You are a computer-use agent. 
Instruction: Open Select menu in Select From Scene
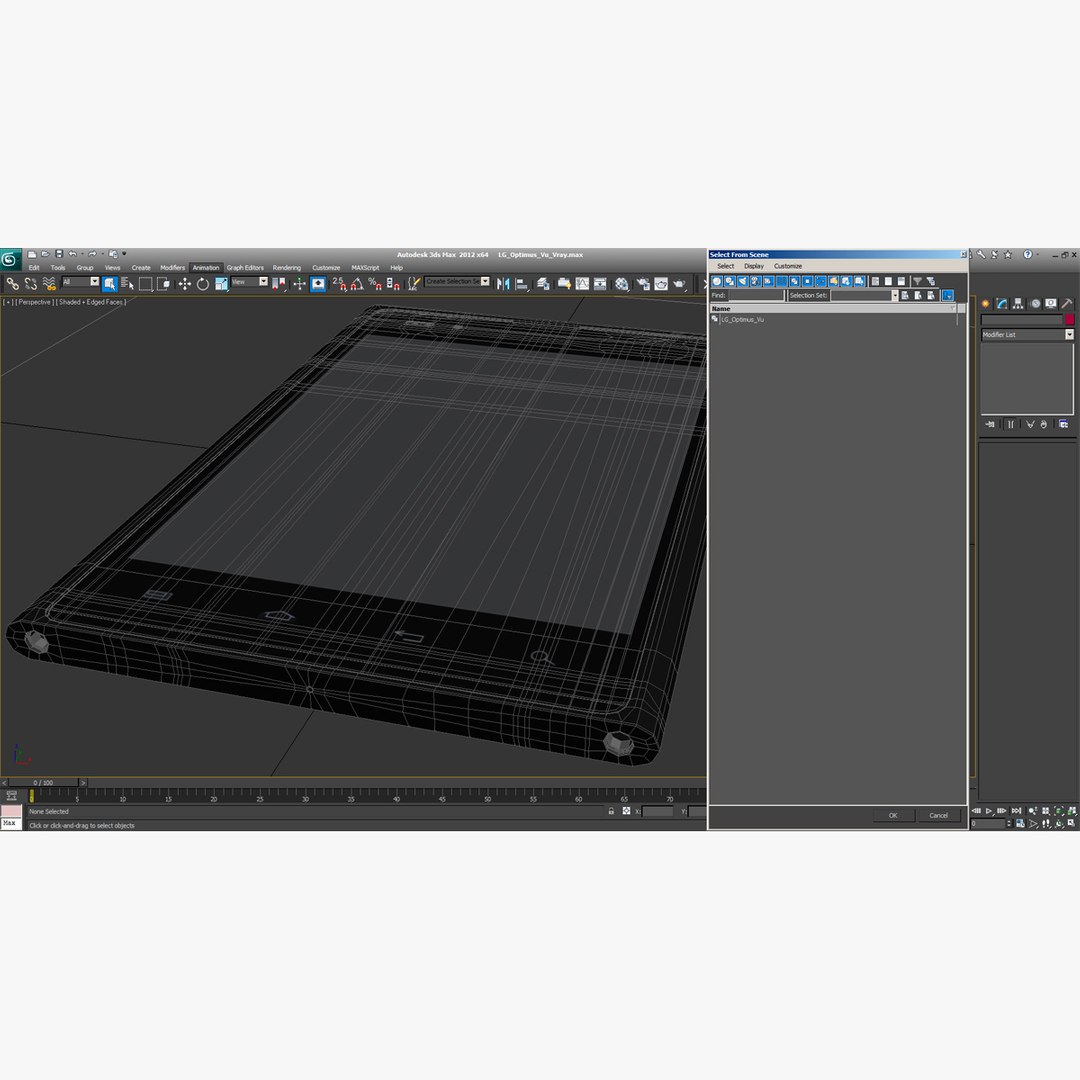coord(725,266)
